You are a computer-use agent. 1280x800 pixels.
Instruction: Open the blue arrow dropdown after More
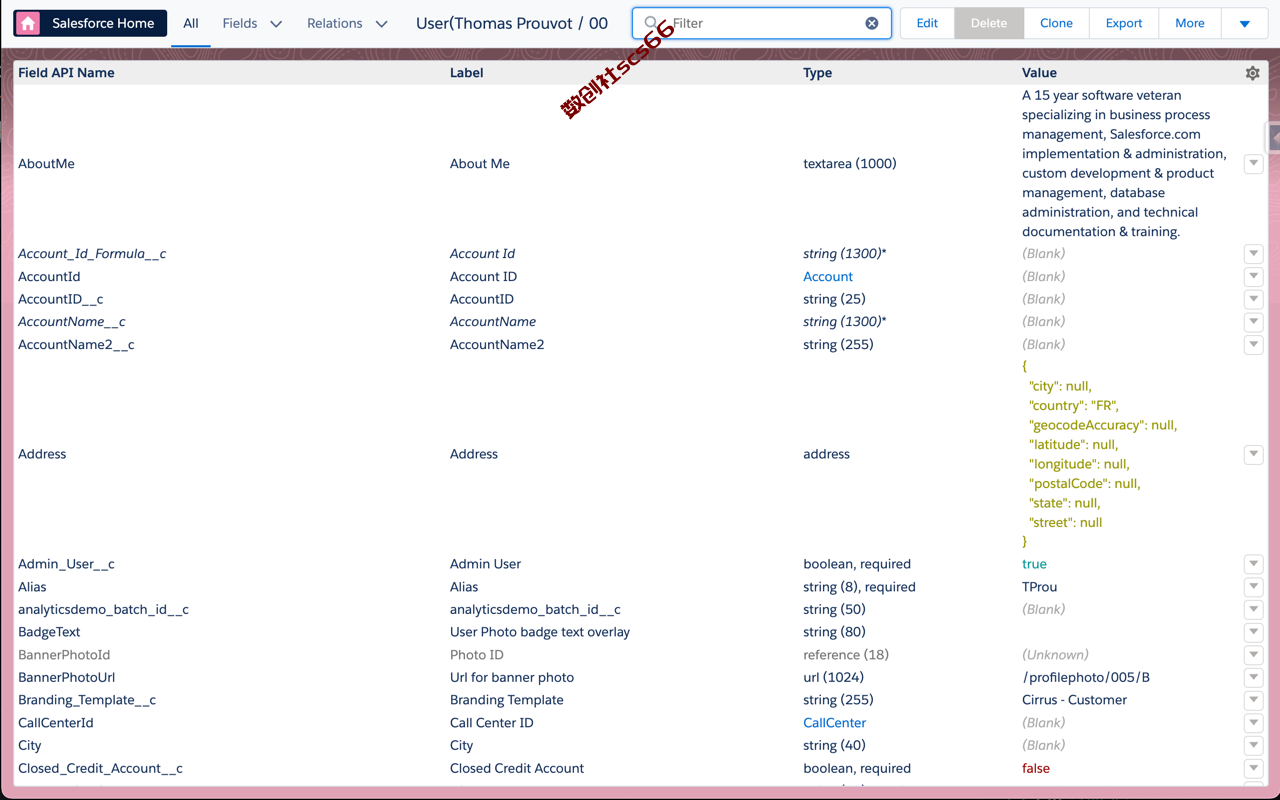coord(1244,23)
